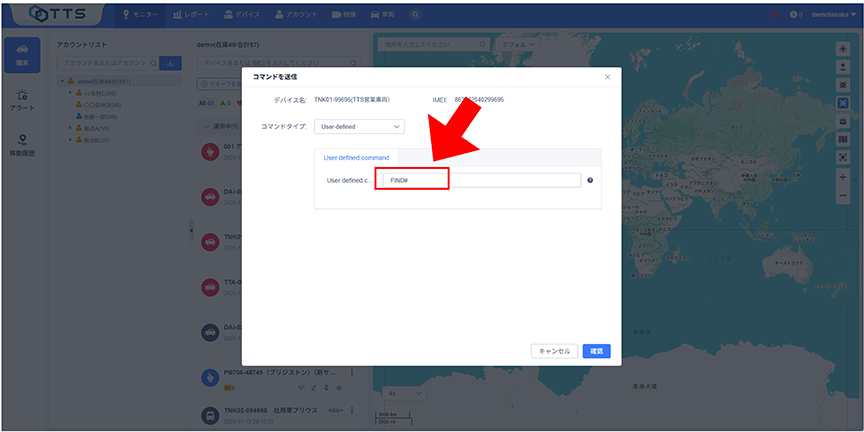Click the map zoom out minus icon
This screenshot has width=864, height=432.
click(843, 193)
